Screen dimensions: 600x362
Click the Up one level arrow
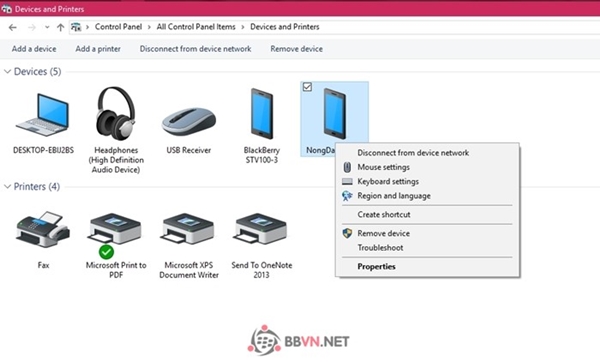[60, 28]
